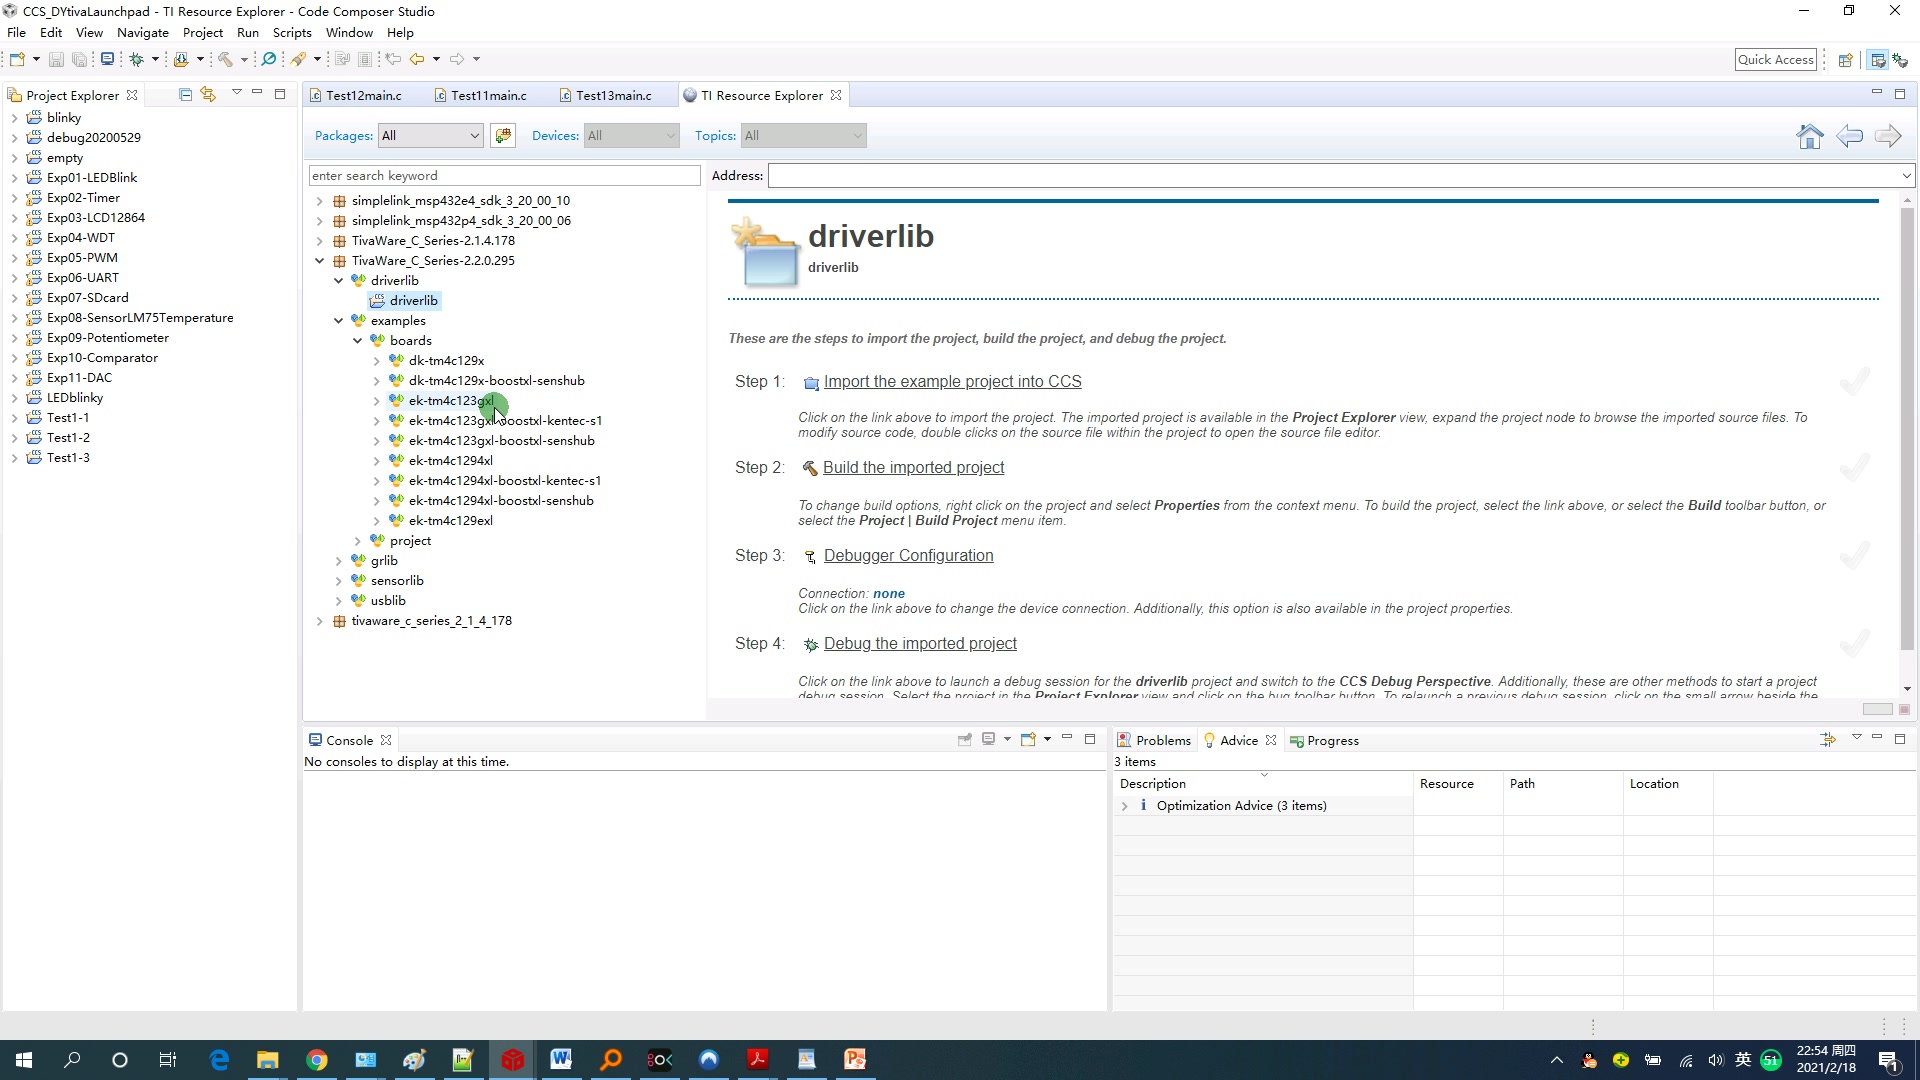Click the yellow Back navigation arrow in toolbar
The image size is (1920, 1080).
[x=417, y=59]
